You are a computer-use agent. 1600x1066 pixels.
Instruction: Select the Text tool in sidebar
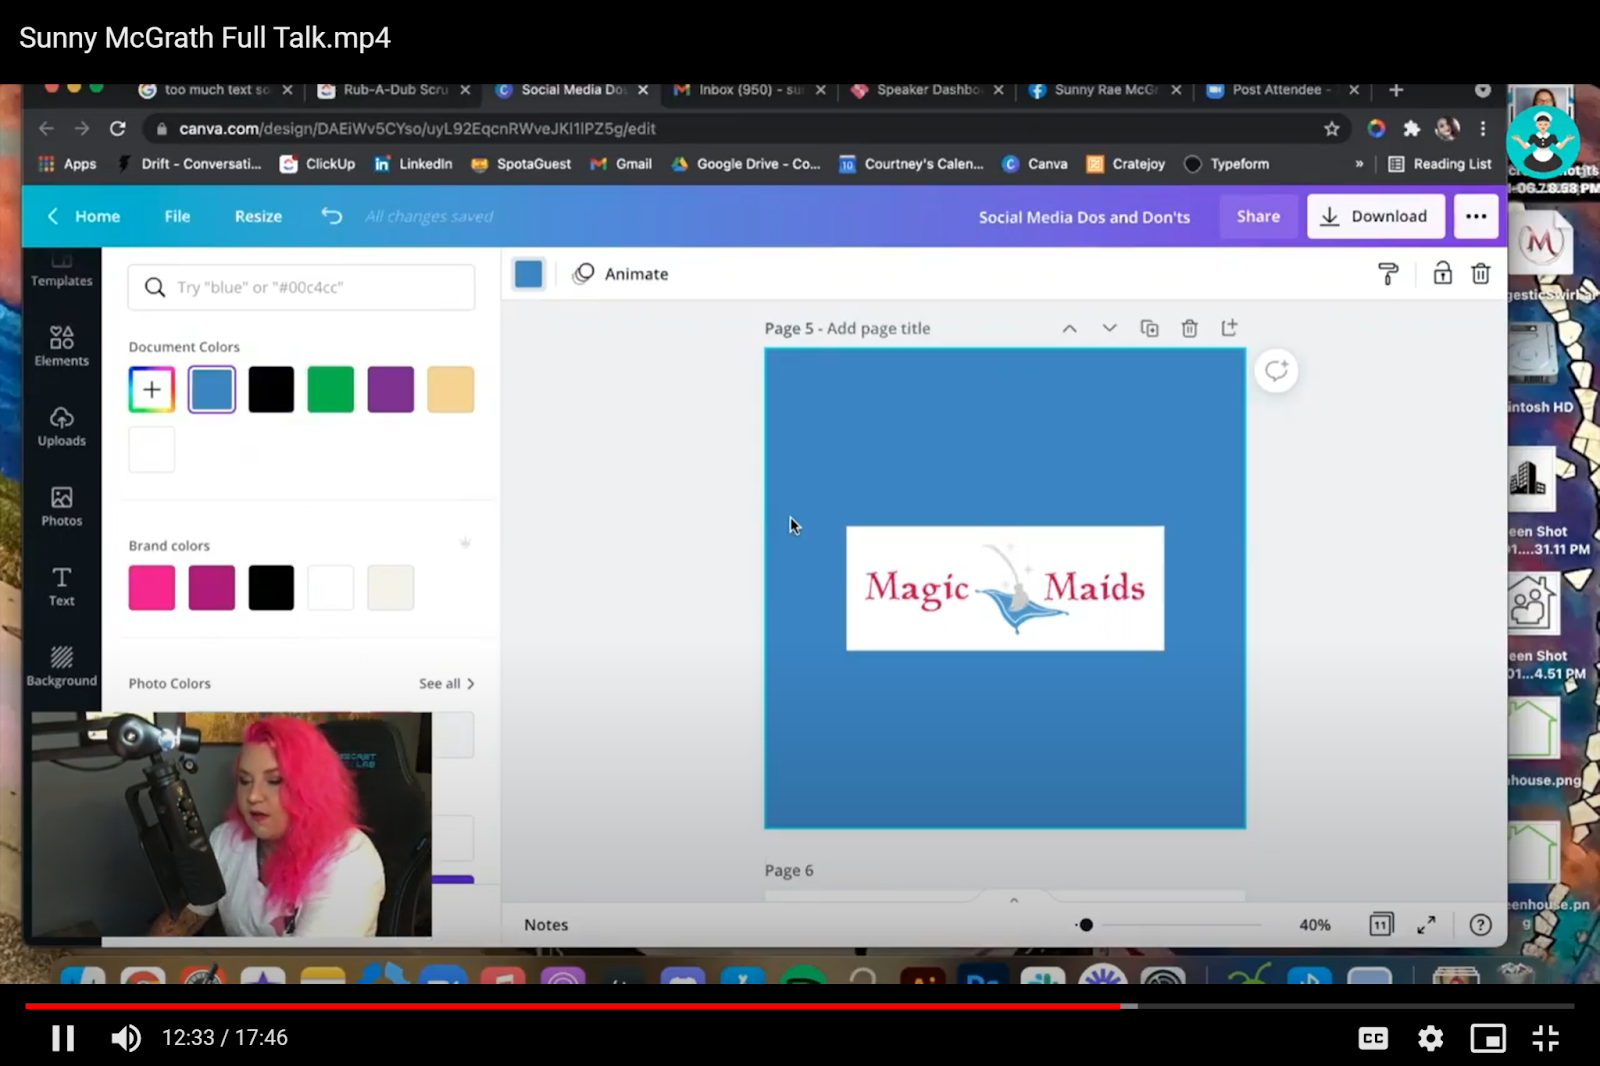(x=61, y=585)
